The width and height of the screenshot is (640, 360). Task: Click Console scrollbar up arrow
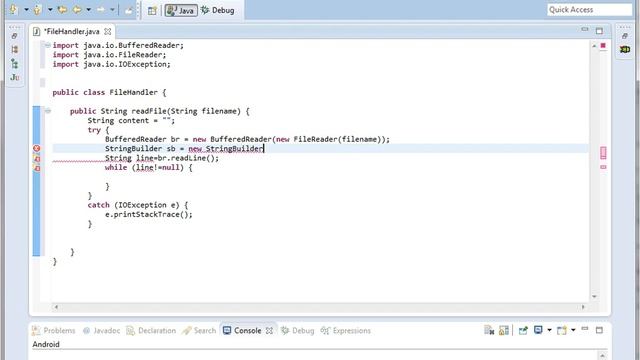[x=602, y=356]
